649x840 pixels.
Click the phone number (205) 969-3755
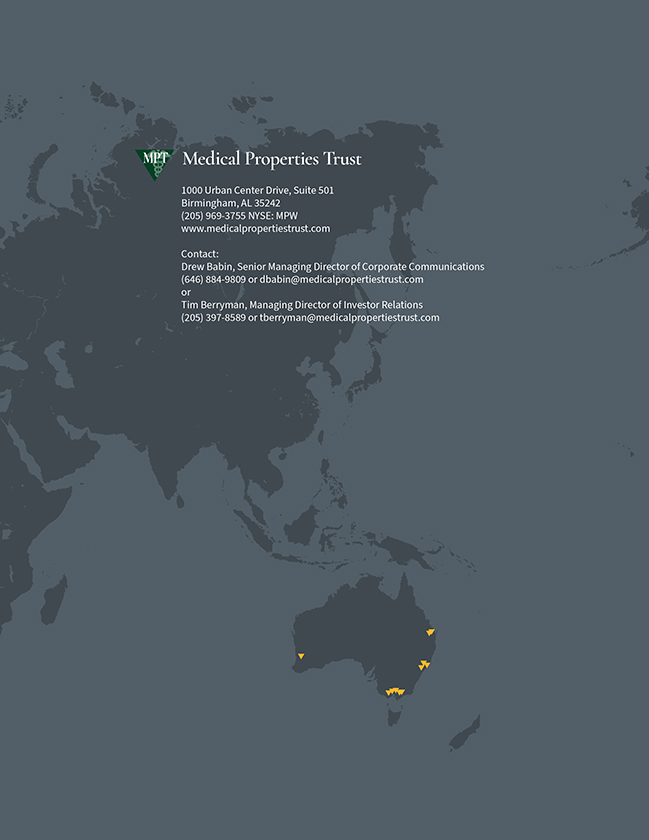click(213, 215)
